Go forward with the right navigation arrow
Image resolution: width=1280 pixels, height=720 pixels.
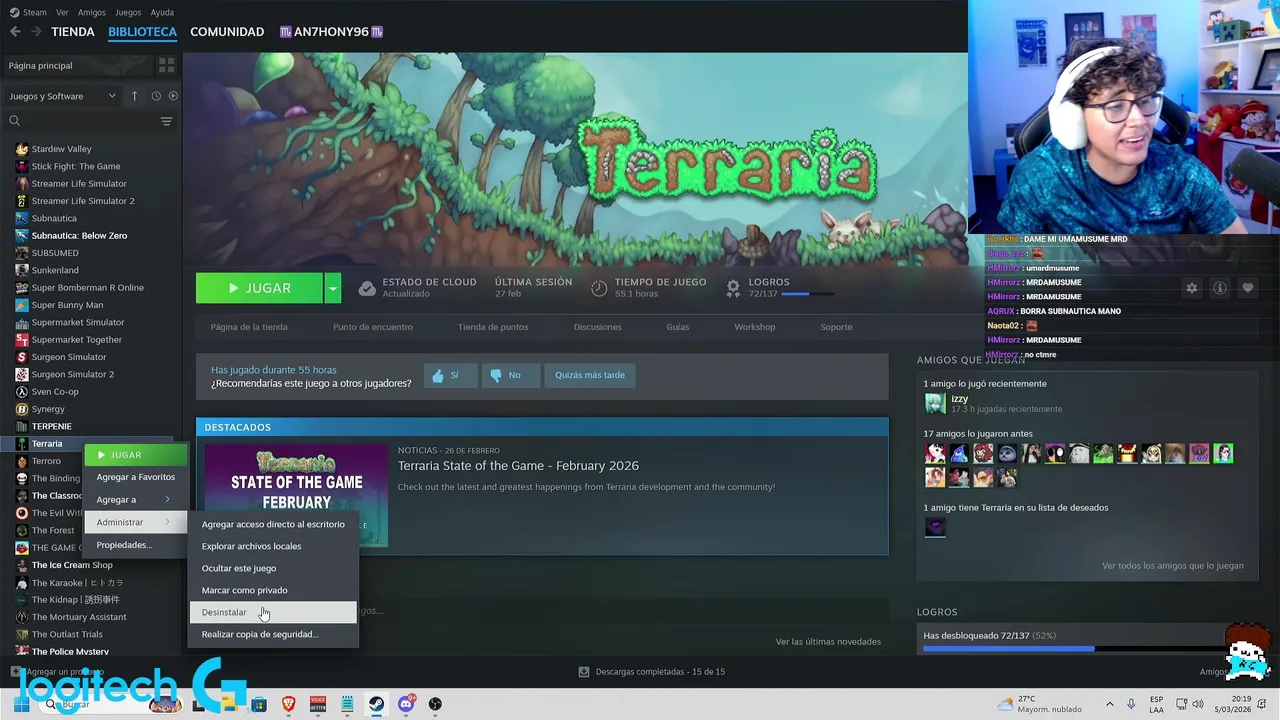(x=36, y=32)
